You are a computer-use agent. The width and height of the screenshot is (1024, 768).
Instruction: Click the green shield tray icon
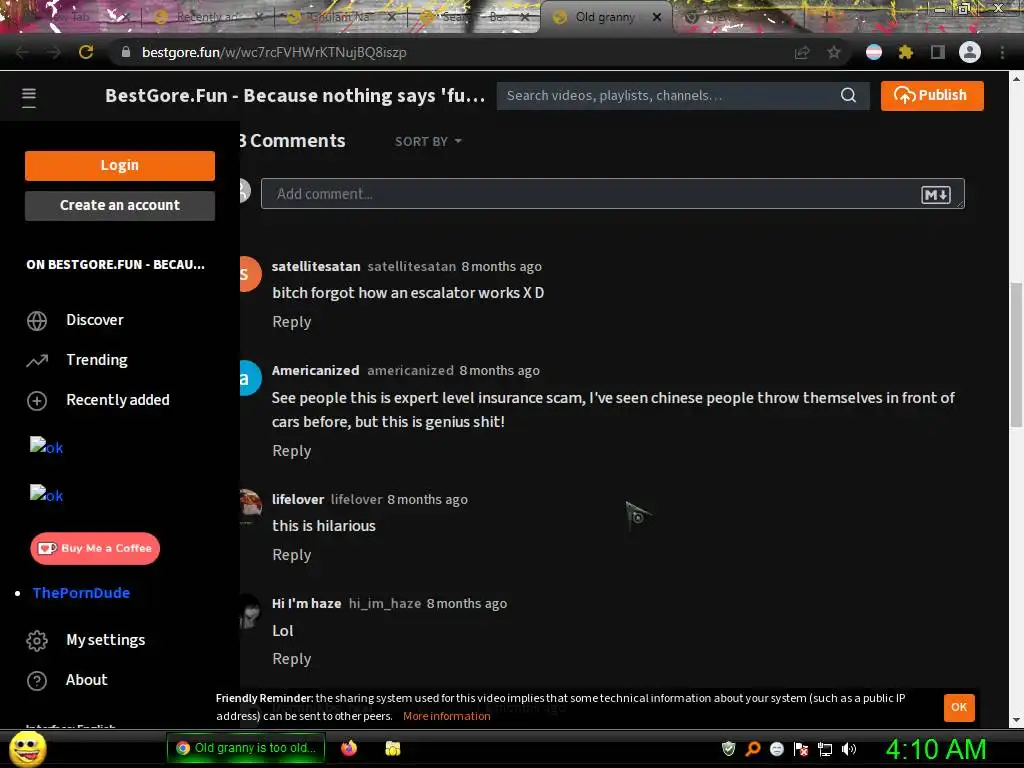pos(728,749)
